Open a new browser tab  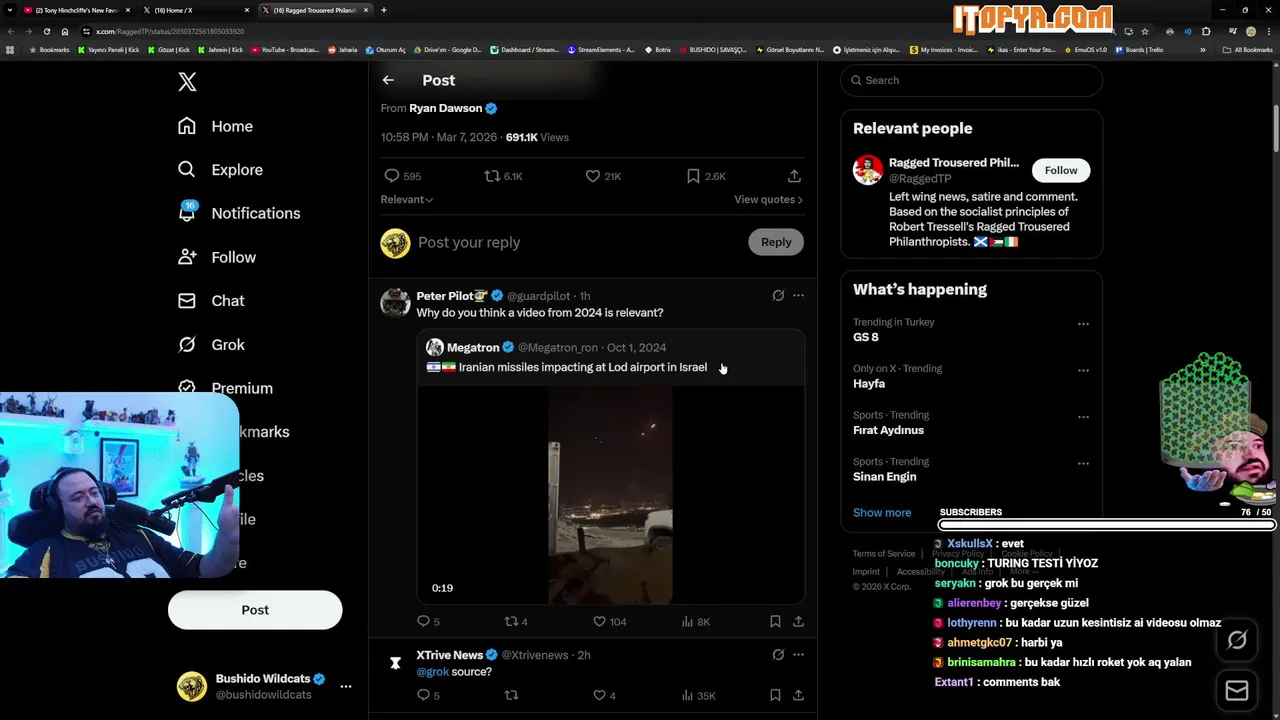pyautogui.click(x=384, y=10)
